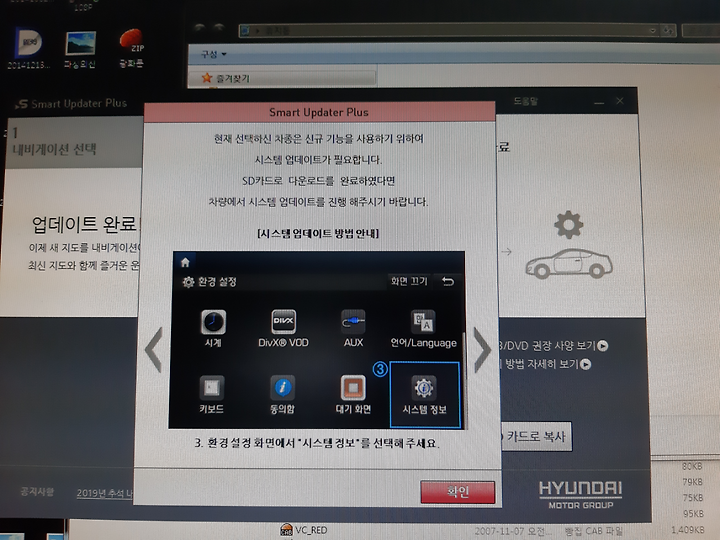Click the Explorer refresh button beside the address bar
720x540 pixels.
click(668, 31)
